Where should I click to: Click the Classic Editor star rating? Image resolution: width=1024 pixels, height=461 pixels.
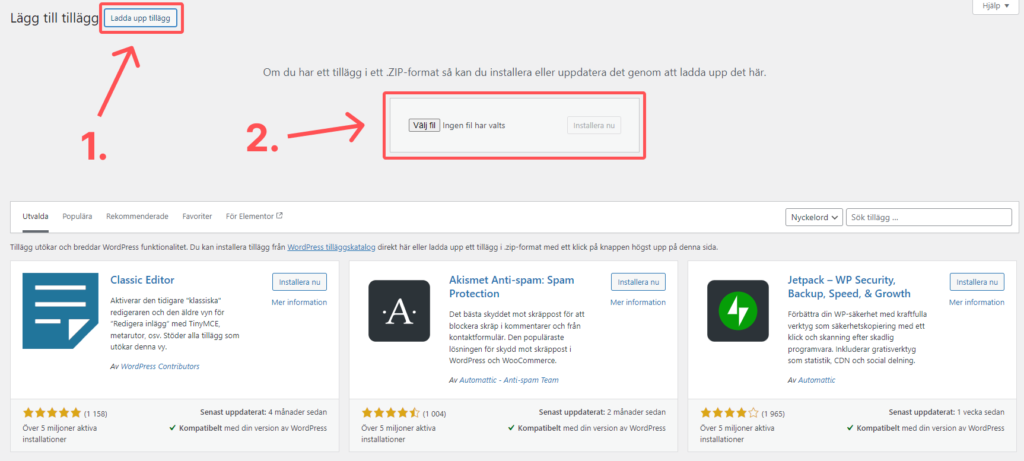(x=52, y=413)
